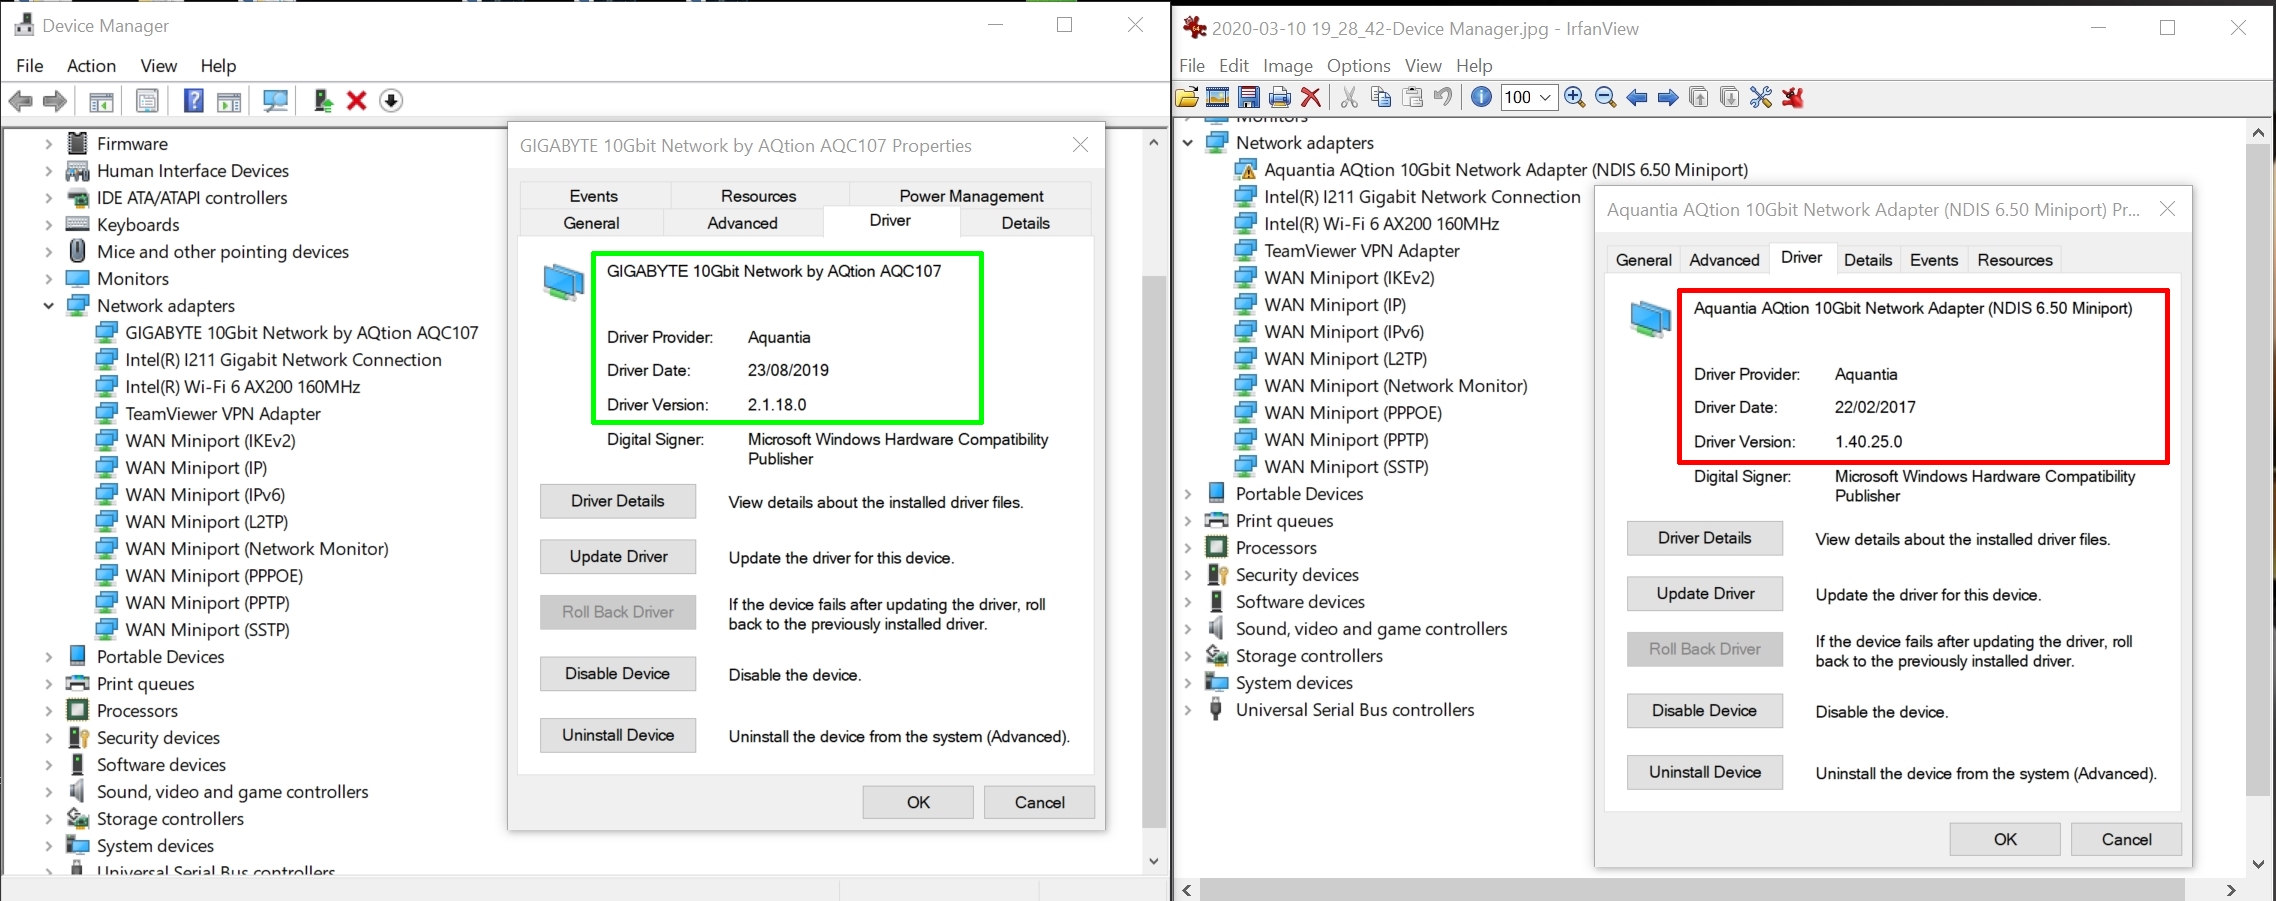2276x901 pixels.
Task: Click Uninstall Device button in GIGABYTE Properties
Action: 618,735
